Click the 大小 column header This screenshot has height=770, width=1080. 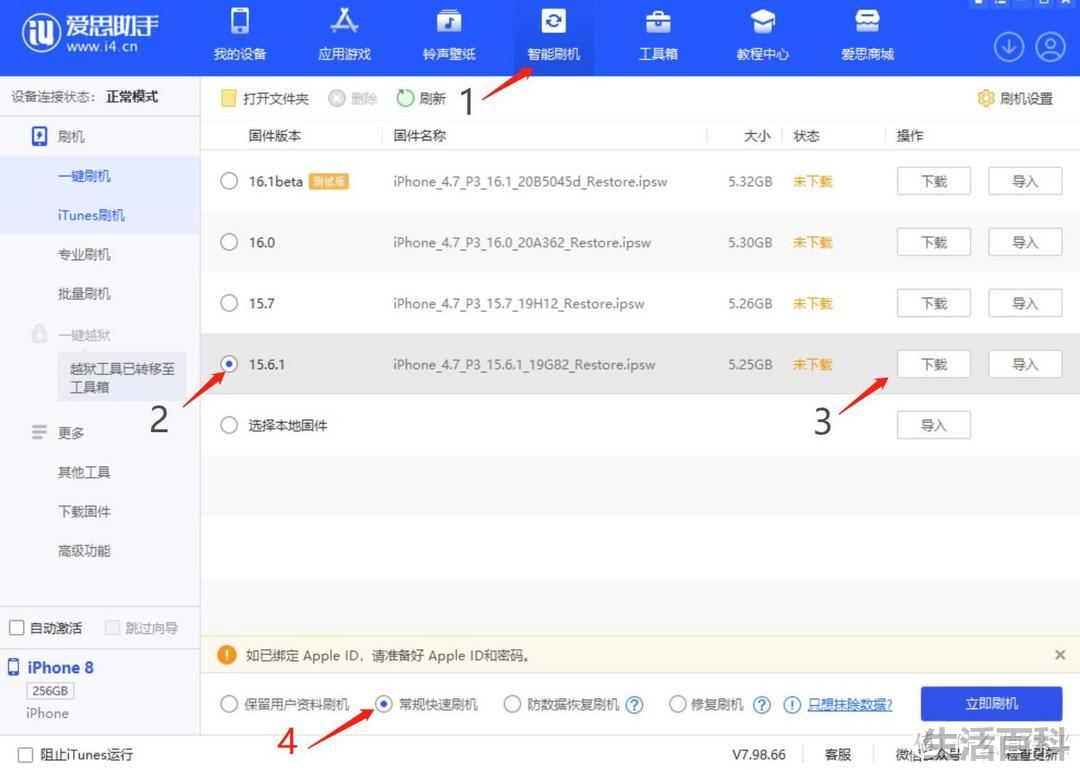[x=756, y=136]
